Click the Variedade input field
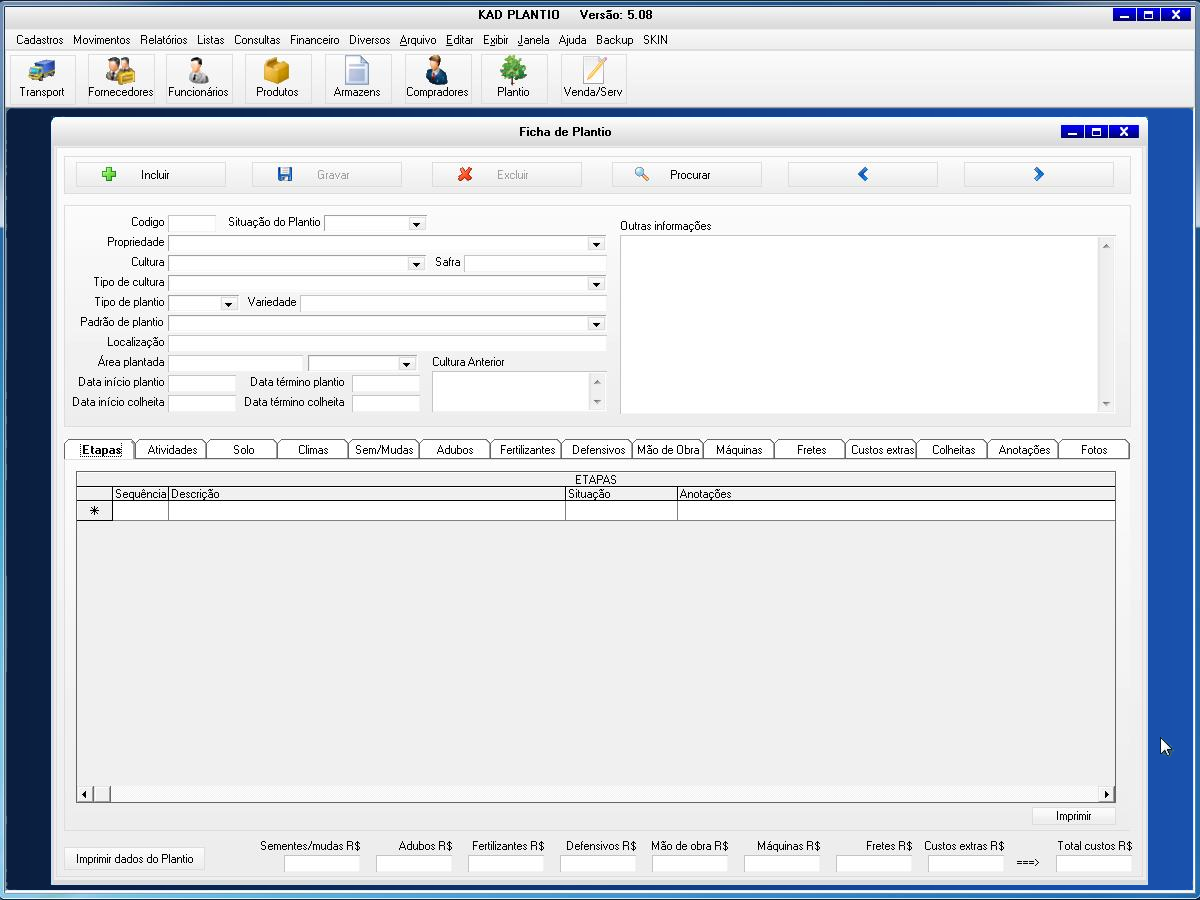 tap(453, 303)
